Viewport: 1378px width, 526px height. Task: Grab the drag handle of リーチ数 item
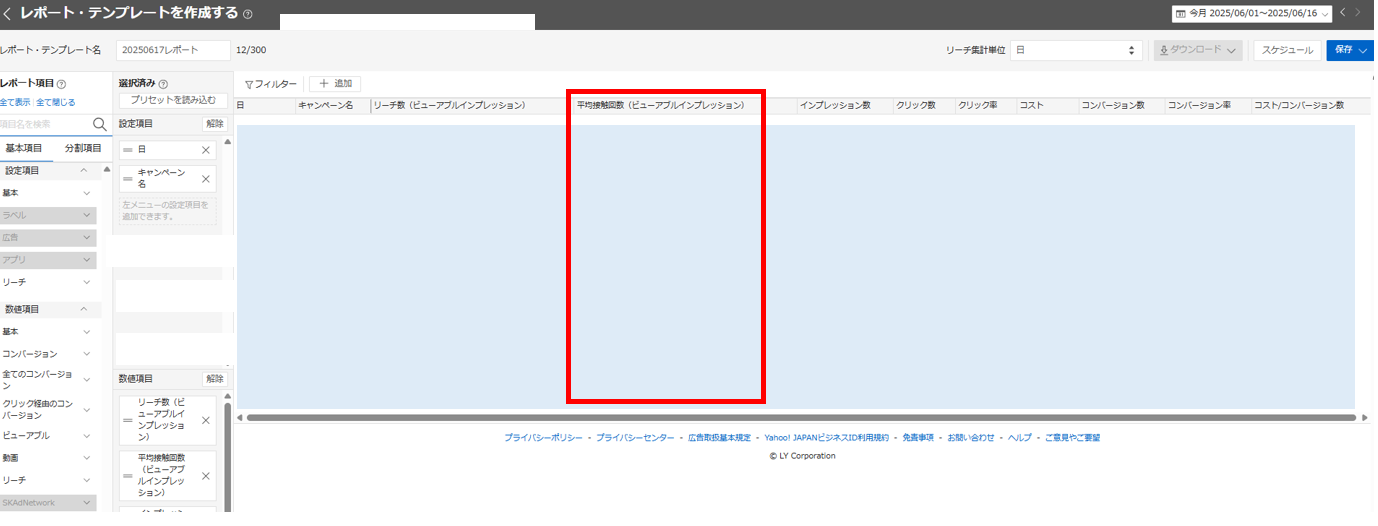[128, 420]
